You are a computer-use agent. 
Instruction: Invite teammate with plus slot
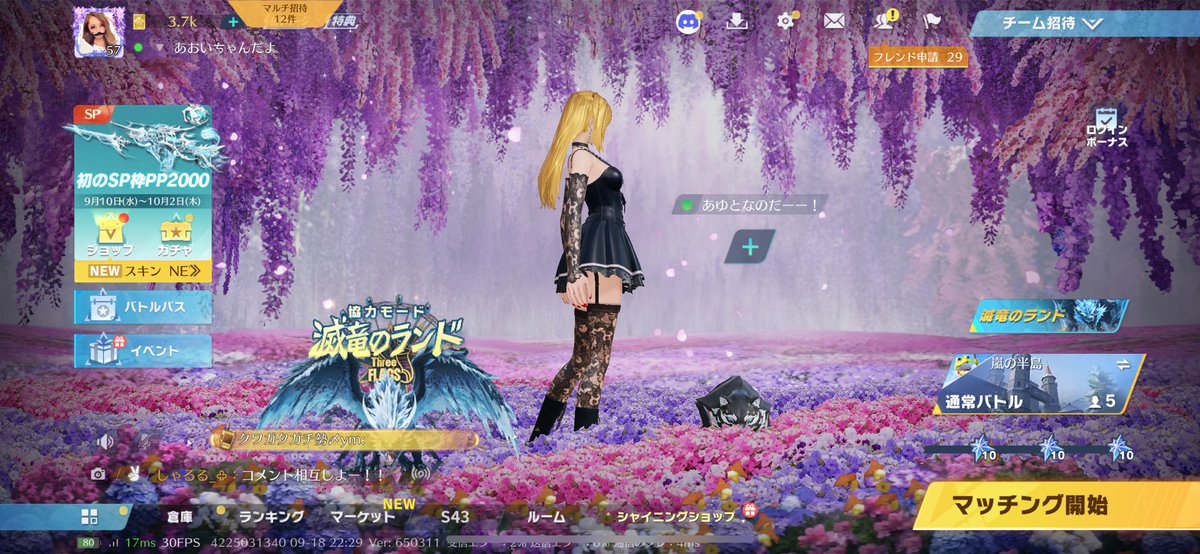pyautogui.click(x=750, y=245)
